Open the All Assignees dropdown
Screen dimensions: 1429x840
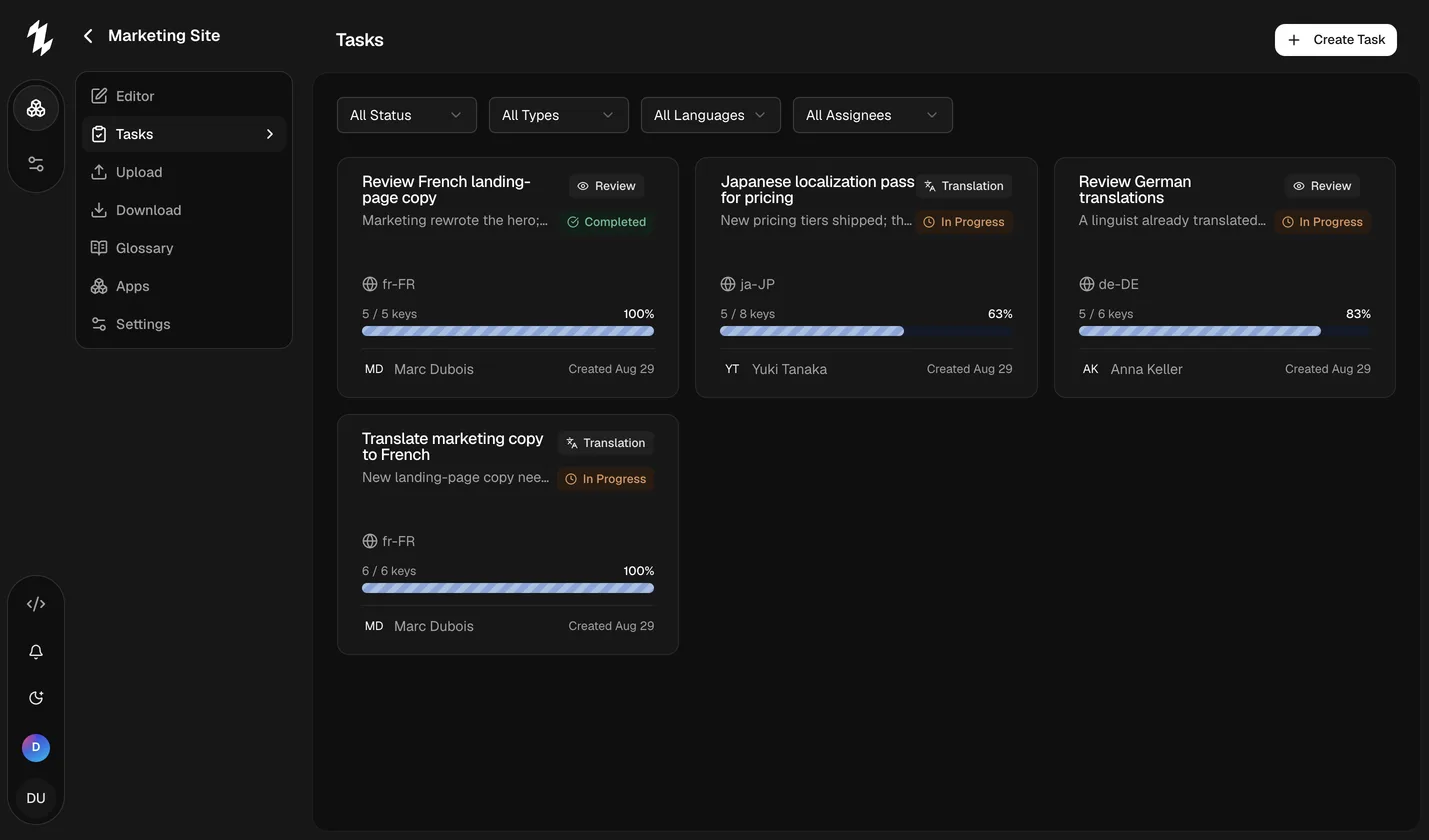coord(873,115)
